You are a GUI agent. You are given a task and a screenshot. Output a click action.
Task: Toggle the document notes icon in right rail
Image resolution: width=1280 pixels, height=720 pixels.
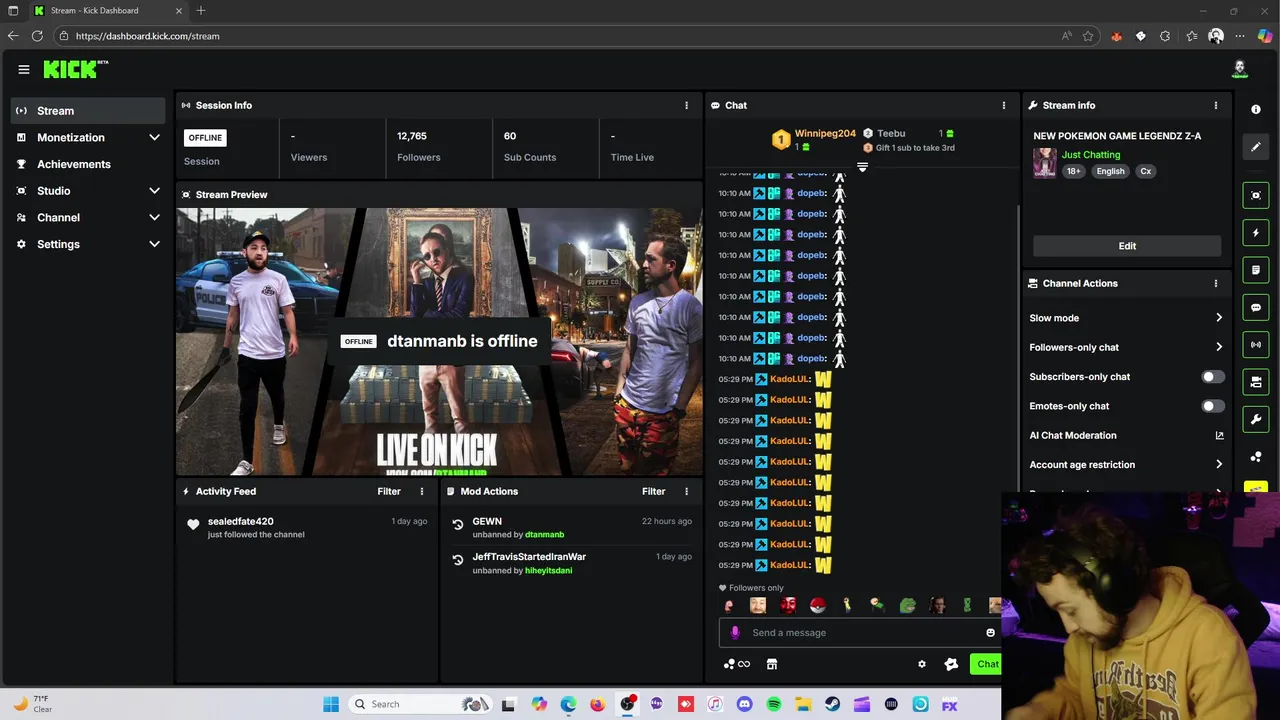pos(1256,270)
